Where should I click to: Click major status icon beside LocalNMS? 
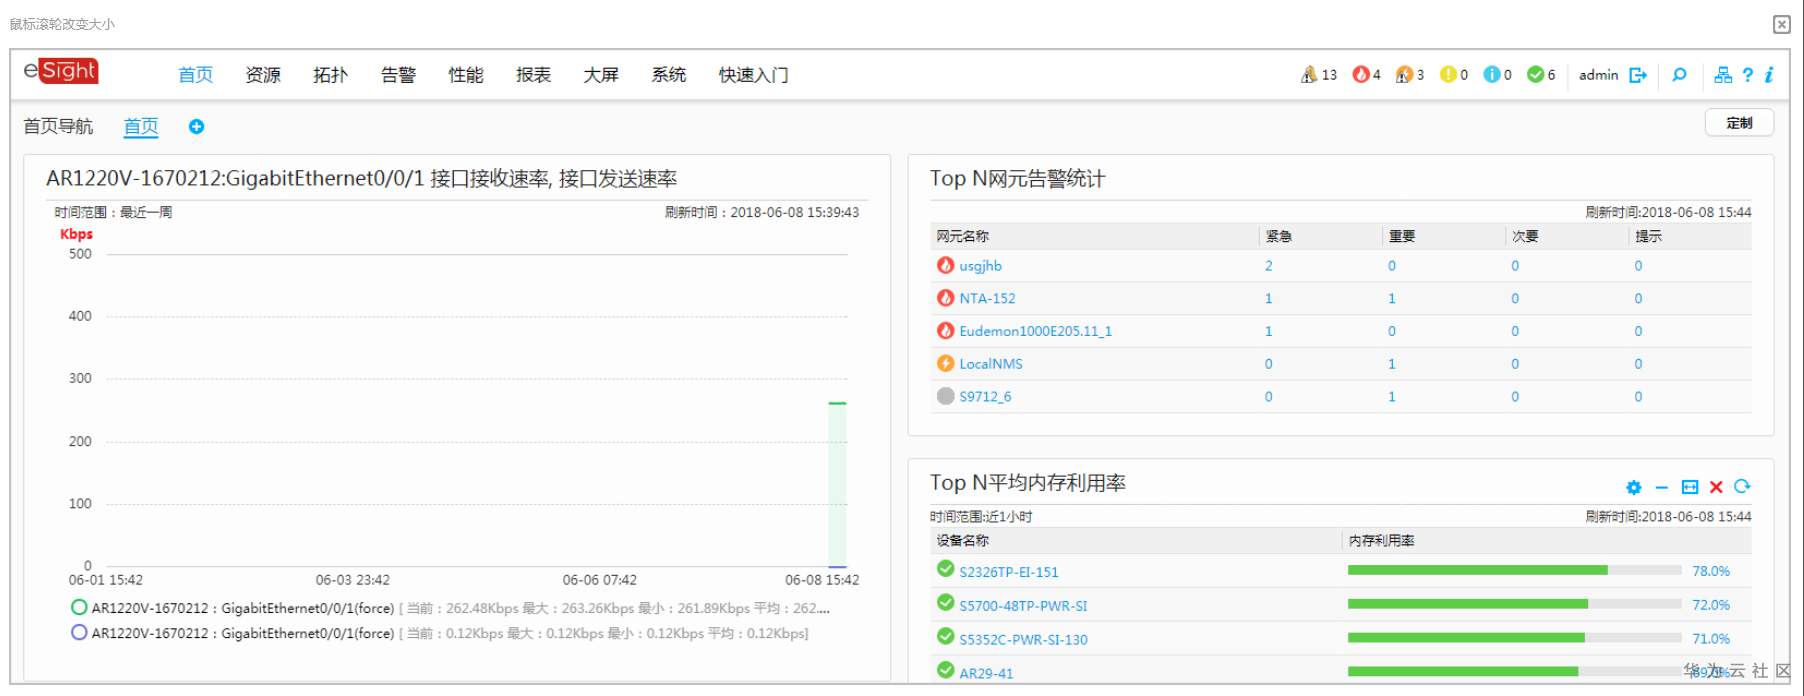pyautogui.click(x=945, y=363)
